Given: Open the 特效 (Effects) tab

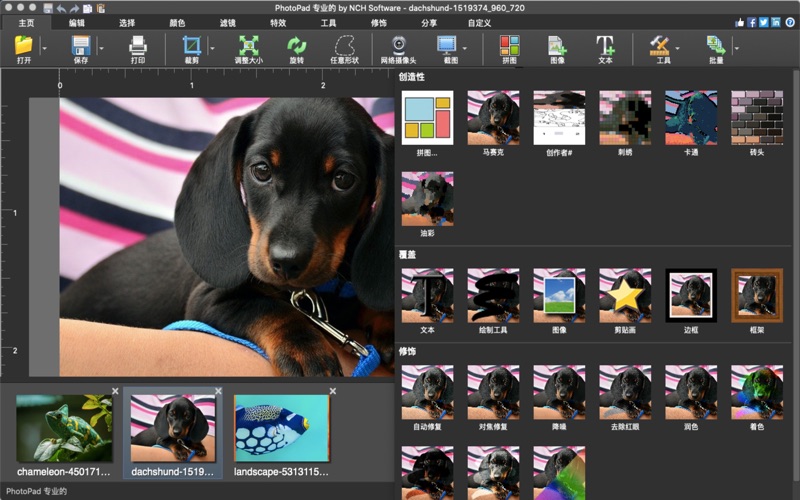Looking at the screenshot, I should coord(278,22).
